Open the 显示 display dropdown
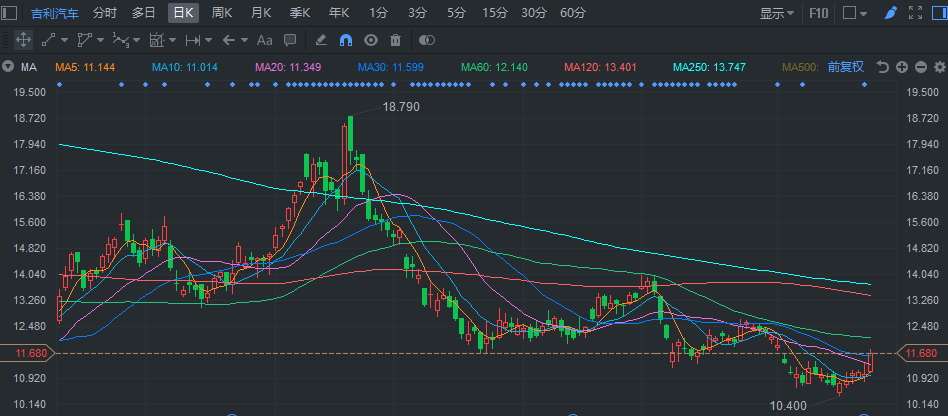948x416 pixels. 777,13
